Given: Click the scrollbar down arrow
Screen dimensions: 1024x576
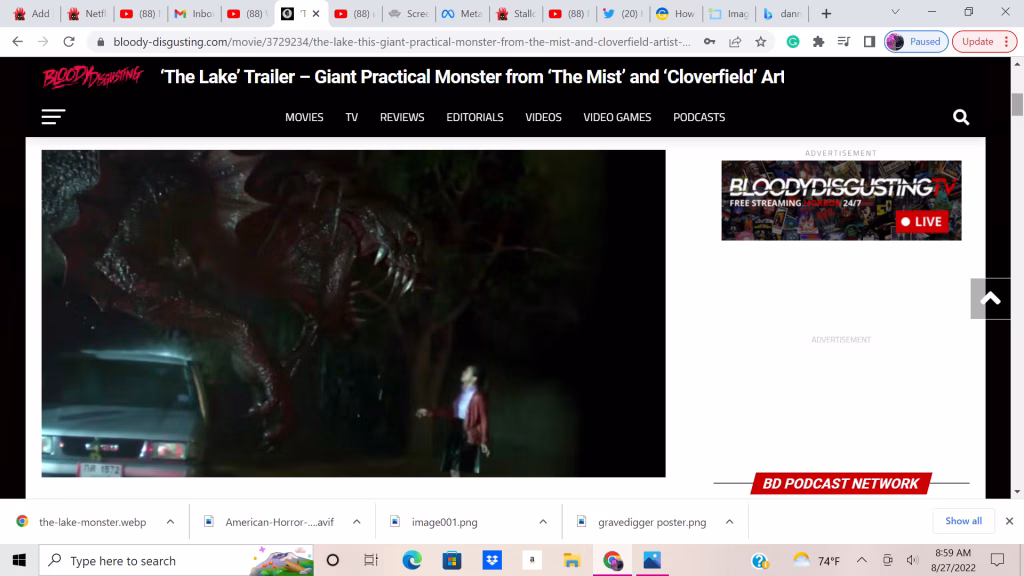Looking at the screenshot, I should [x=1017, y=492].
